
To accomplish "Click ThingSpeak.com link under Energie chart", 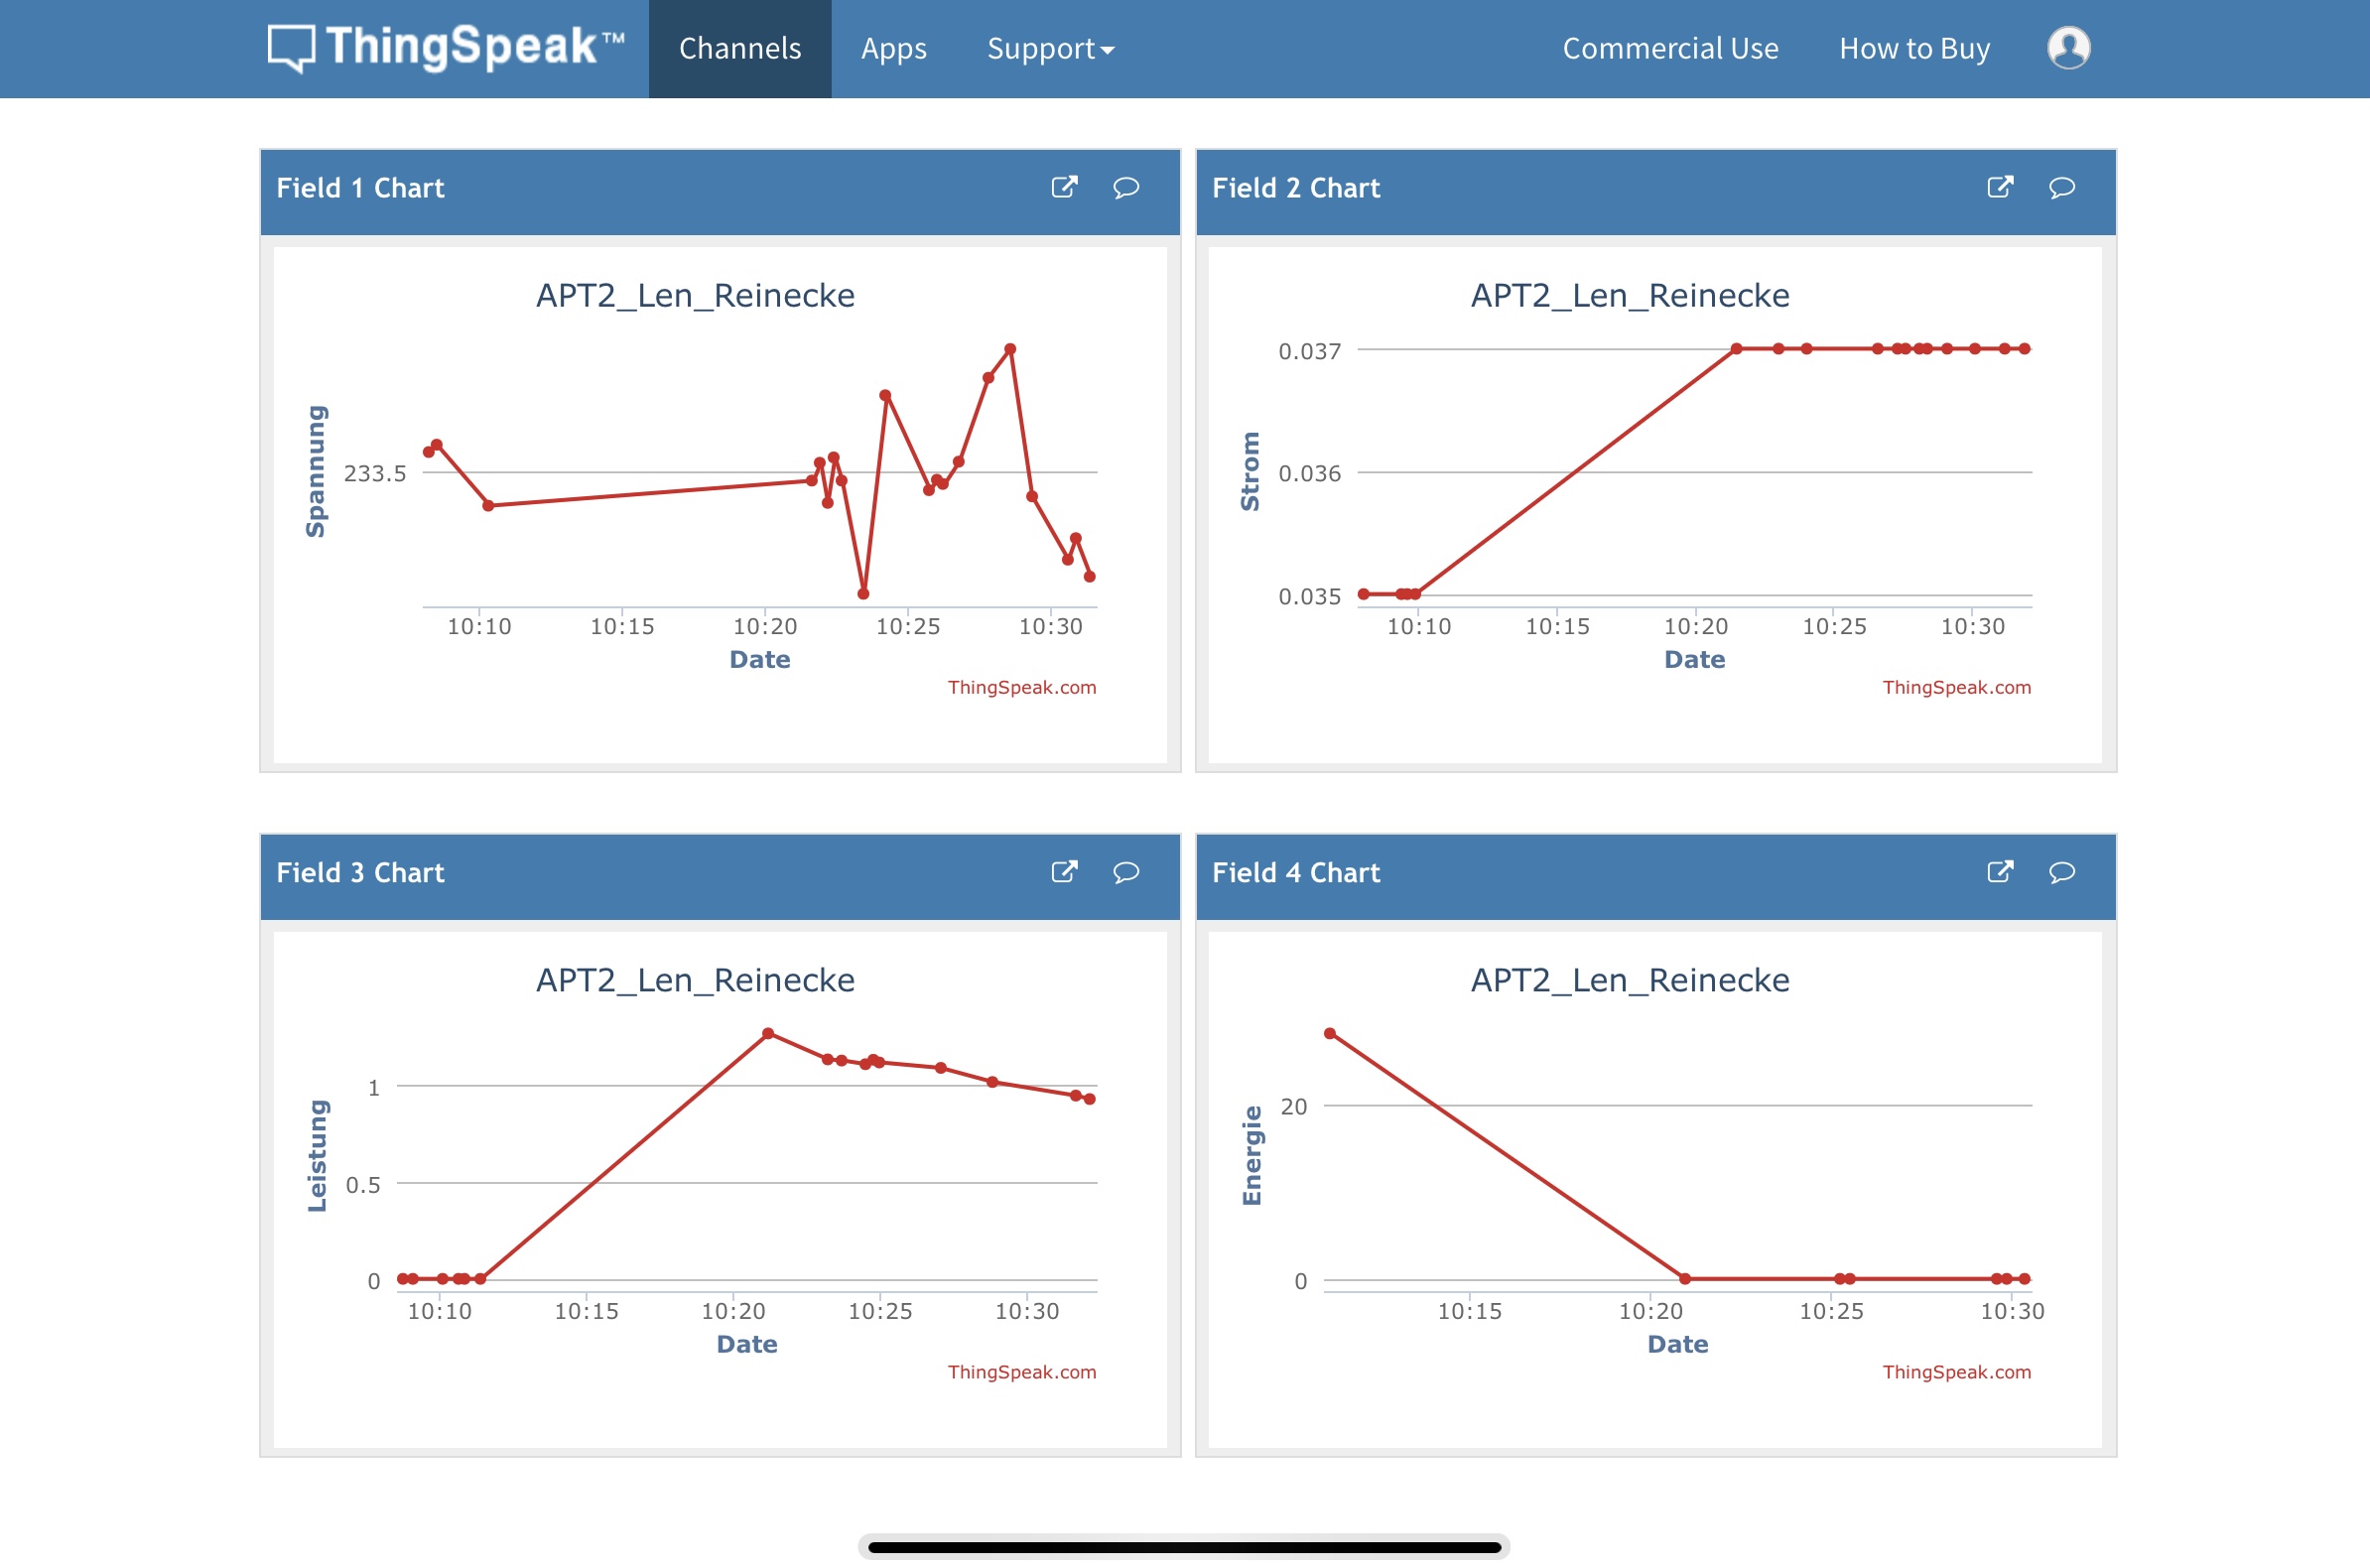I will [x=1956, y=1372].
